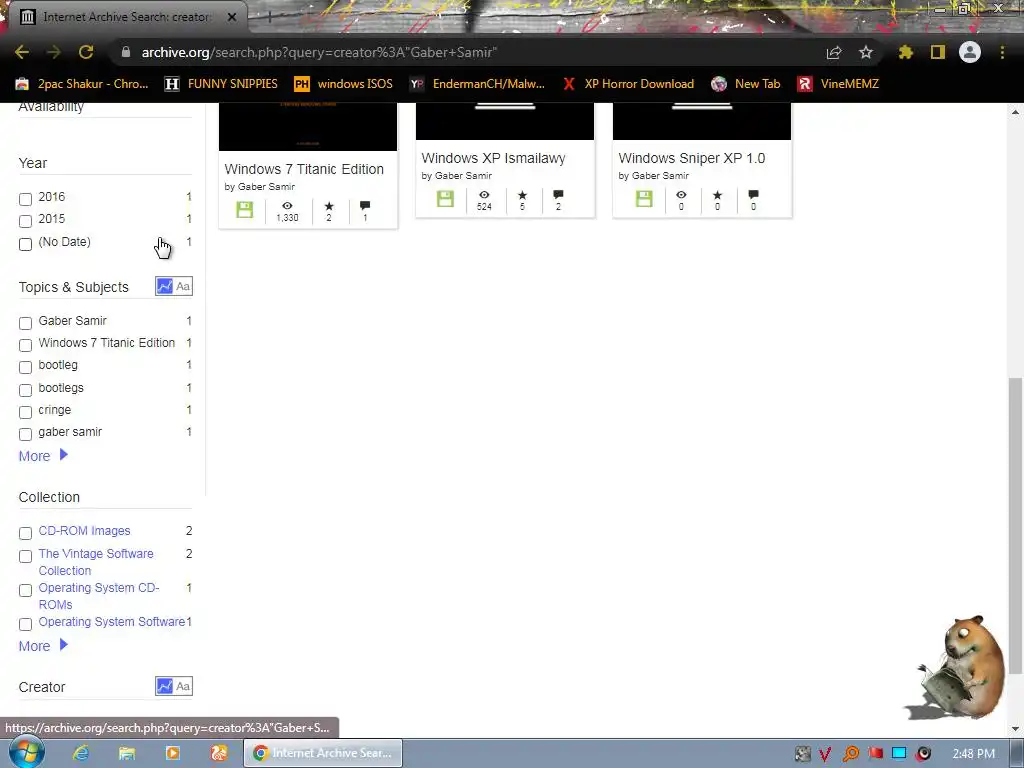1024x768 pixels.
Task: Click software floppy icon on Windows 7 Titanic Edition
Action: [244, 210]
